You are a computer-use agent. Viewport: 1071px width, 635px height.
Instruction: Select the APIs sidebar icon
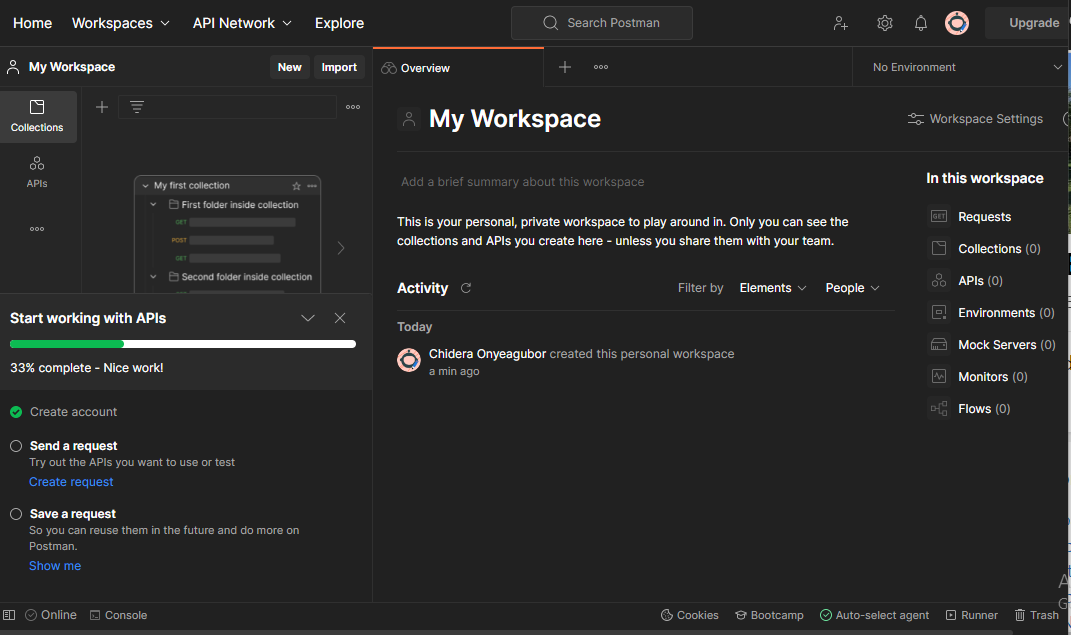click(x=37, y=172)
